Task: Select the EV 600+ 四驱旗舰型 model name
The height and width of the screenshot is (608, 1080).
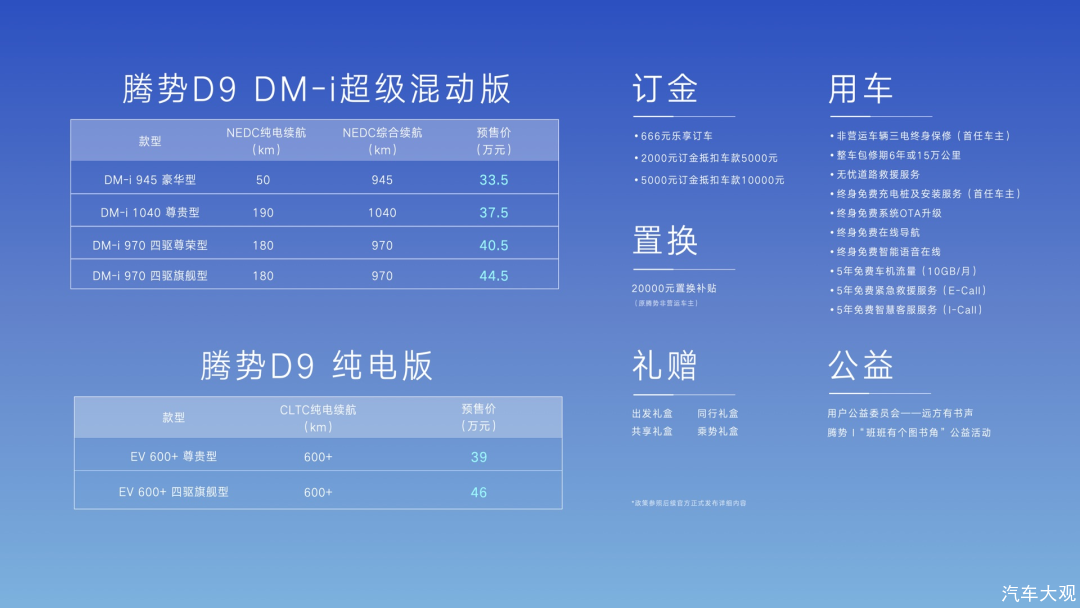Action: [174, 492]
